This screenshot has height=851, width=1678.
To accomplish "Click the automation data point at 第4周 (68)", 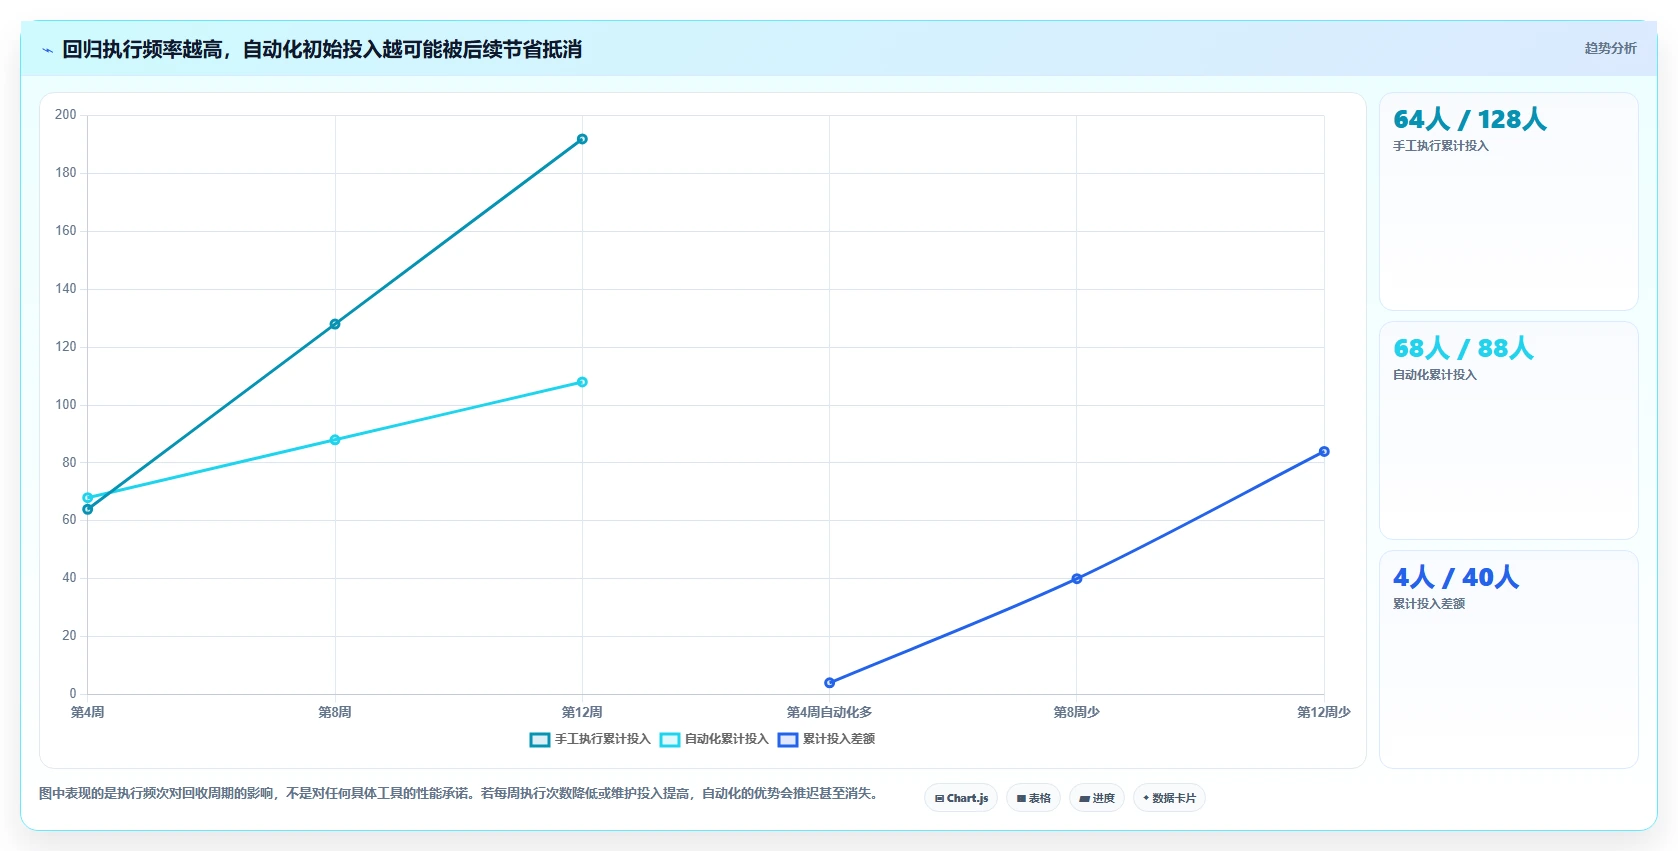I will coord(88,497).
